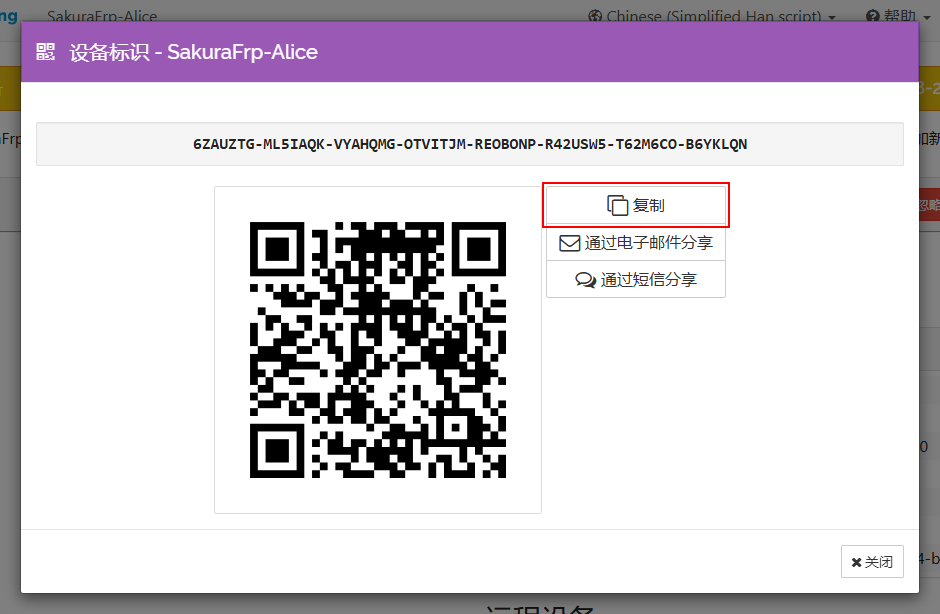Open the Chinese (Simplified Han script) language dropdown

tap(712, 16)
